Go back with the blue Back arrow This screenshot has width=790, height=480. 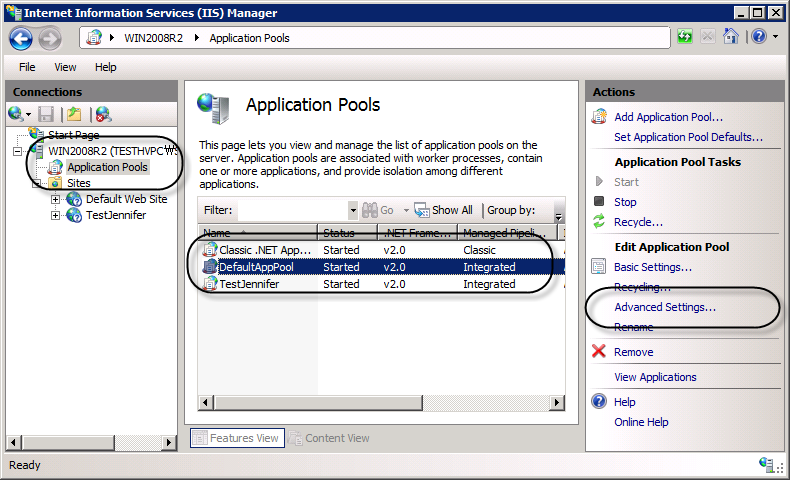click(x=21, y=38)
